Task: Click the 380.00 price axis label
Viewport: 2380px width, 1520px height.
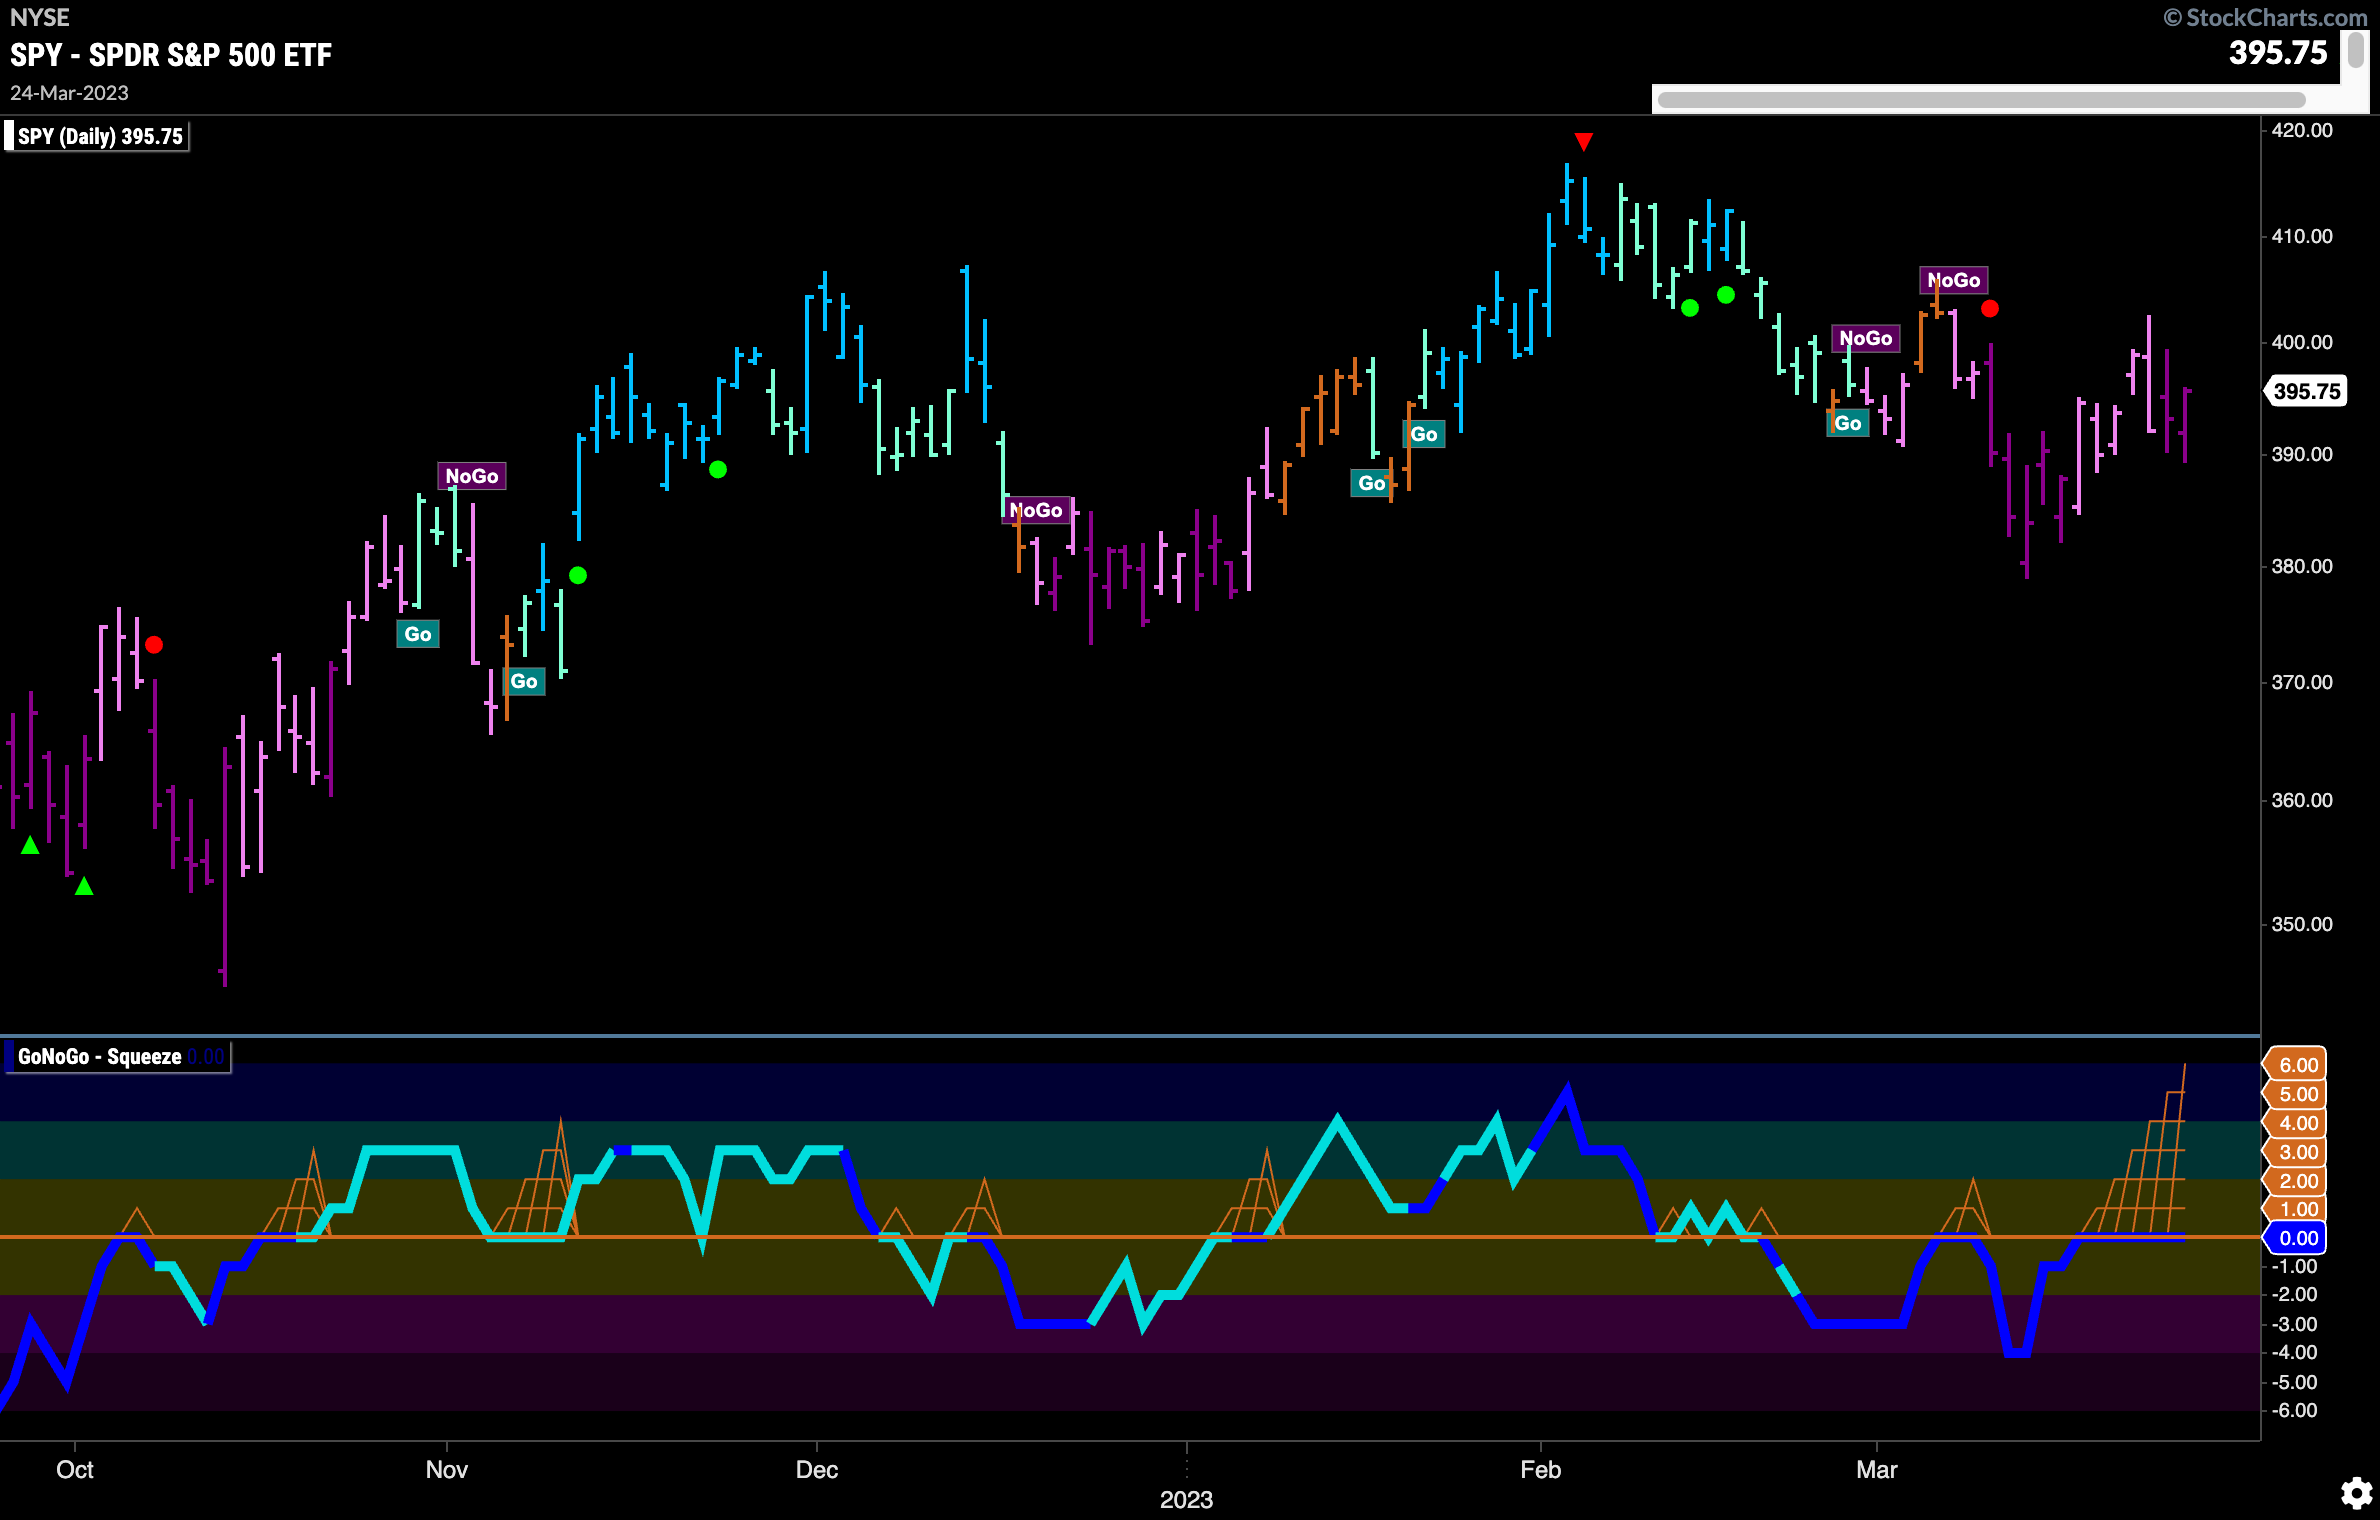Action: tap(2301, 566)
